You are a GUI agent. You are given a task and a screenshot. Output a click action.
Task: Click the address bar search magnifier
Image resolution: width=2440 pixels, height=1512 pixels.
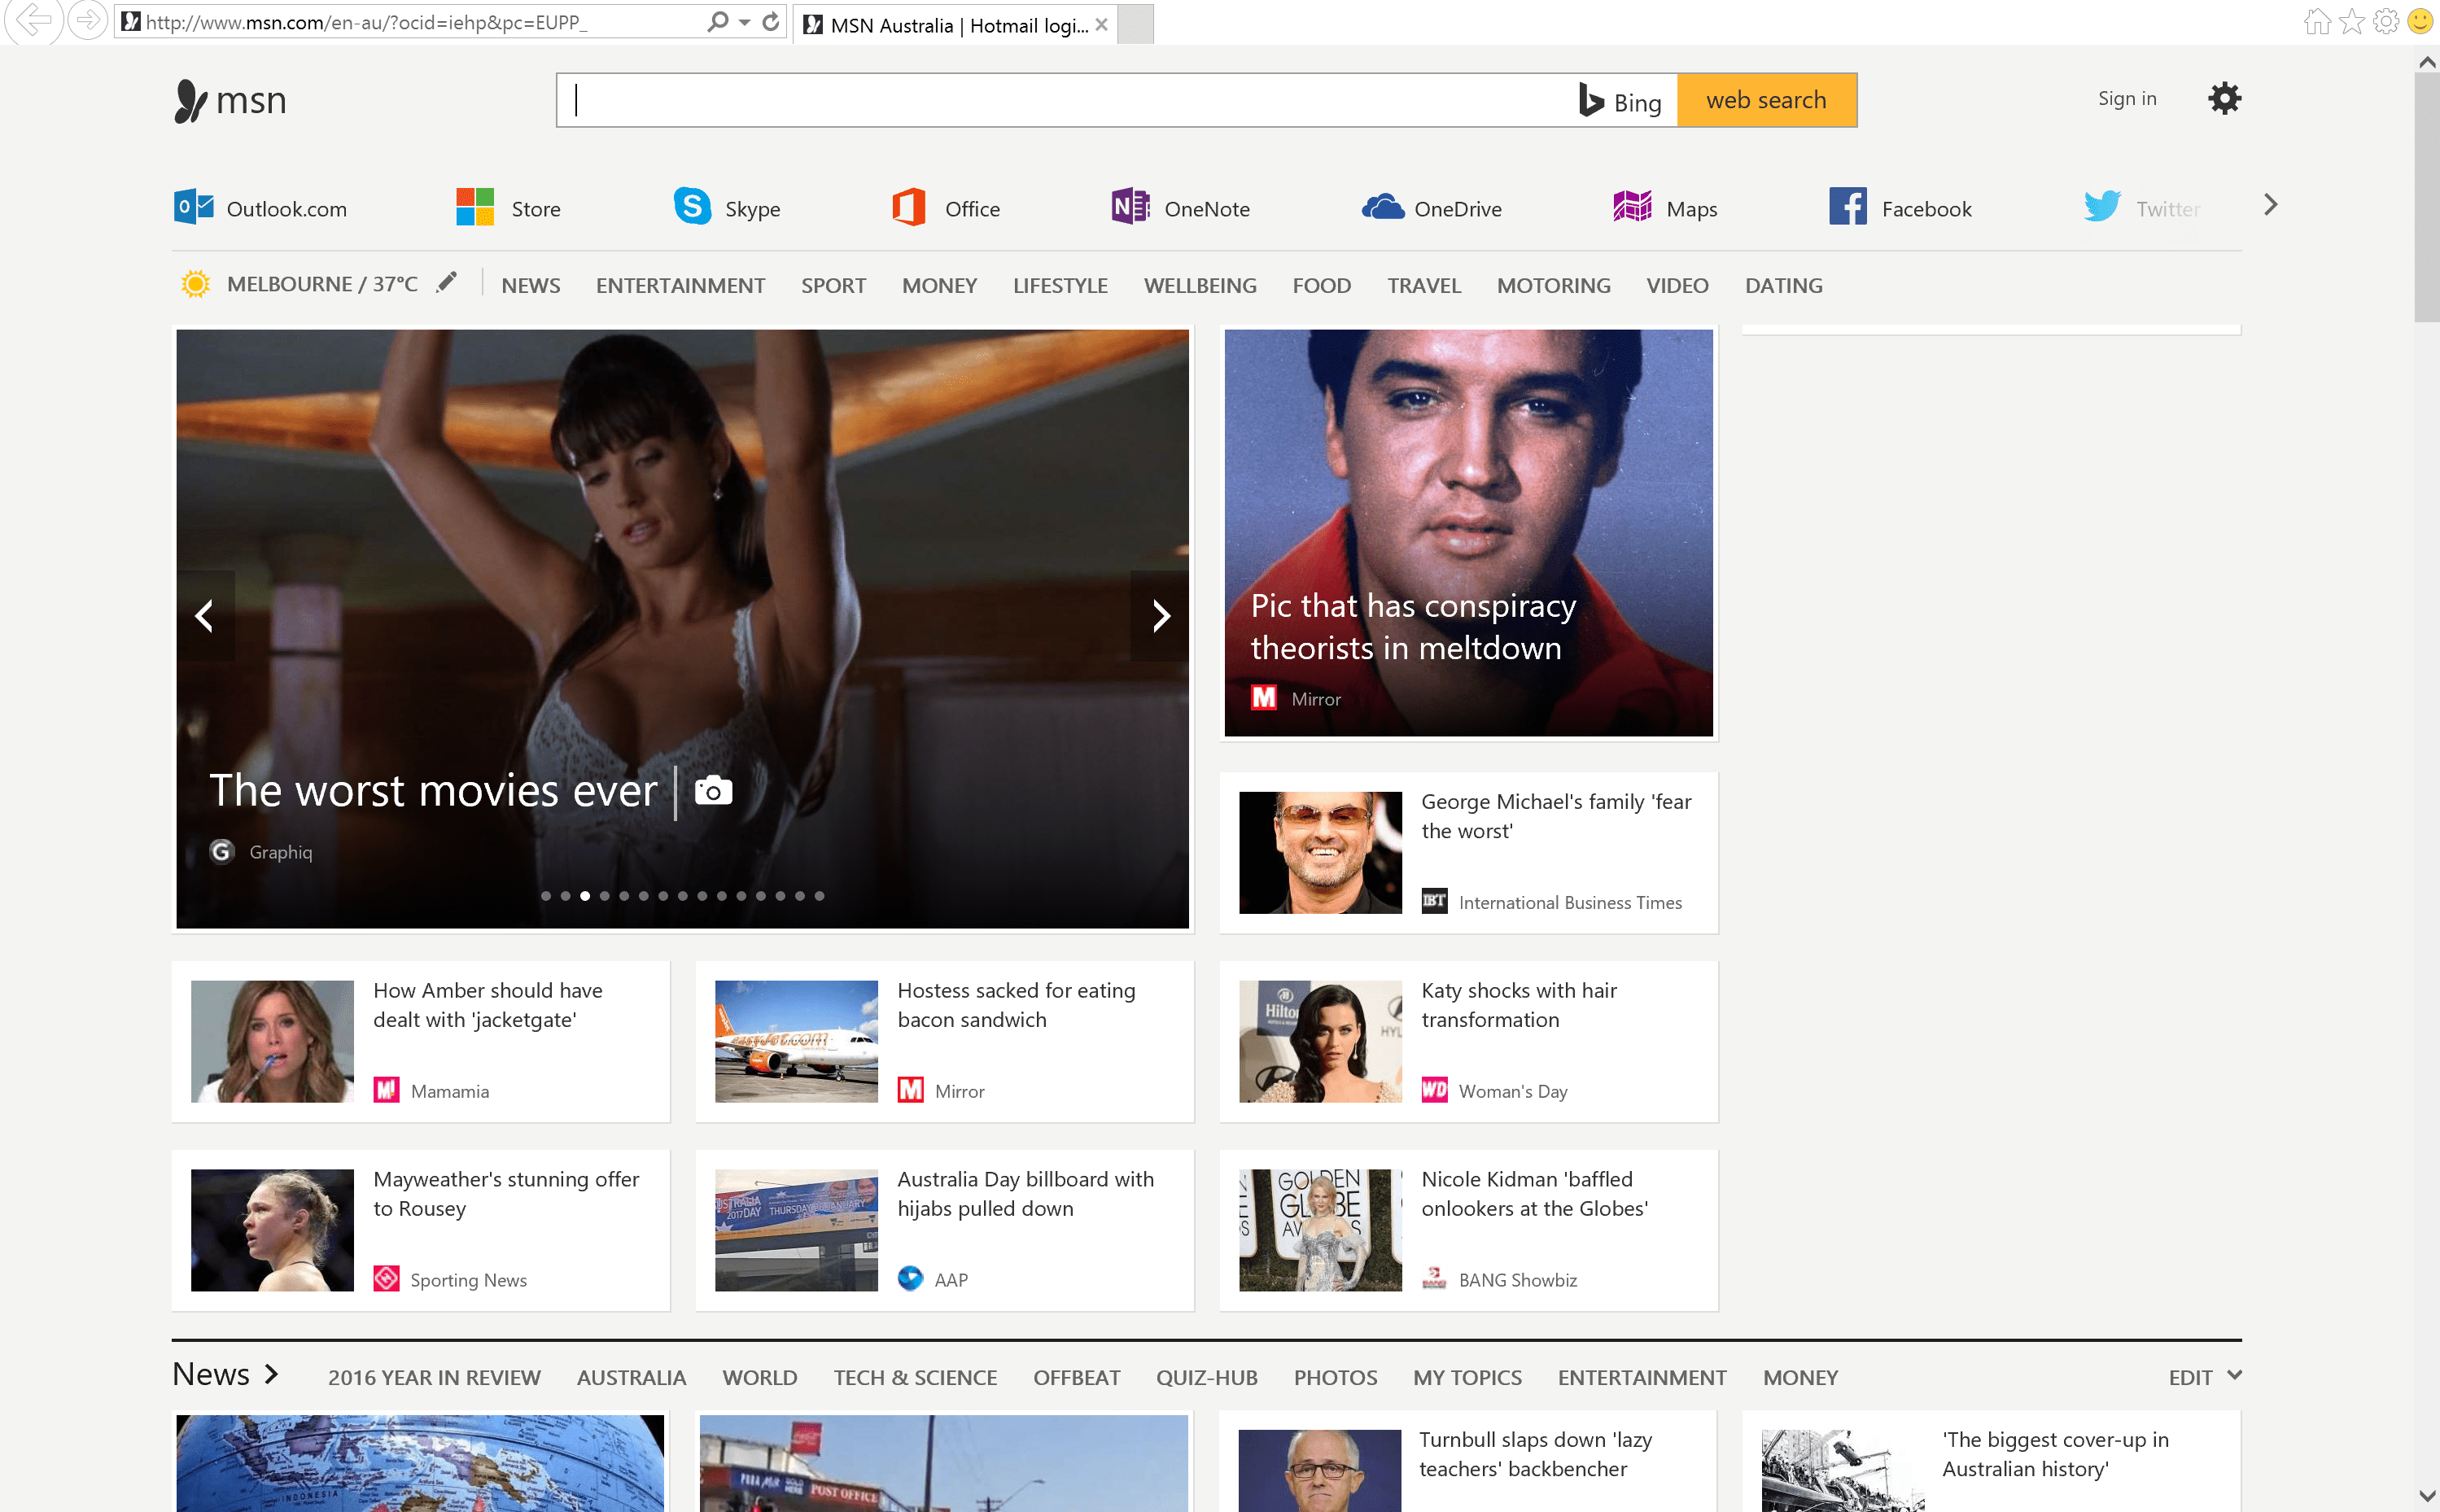[717, 22]
